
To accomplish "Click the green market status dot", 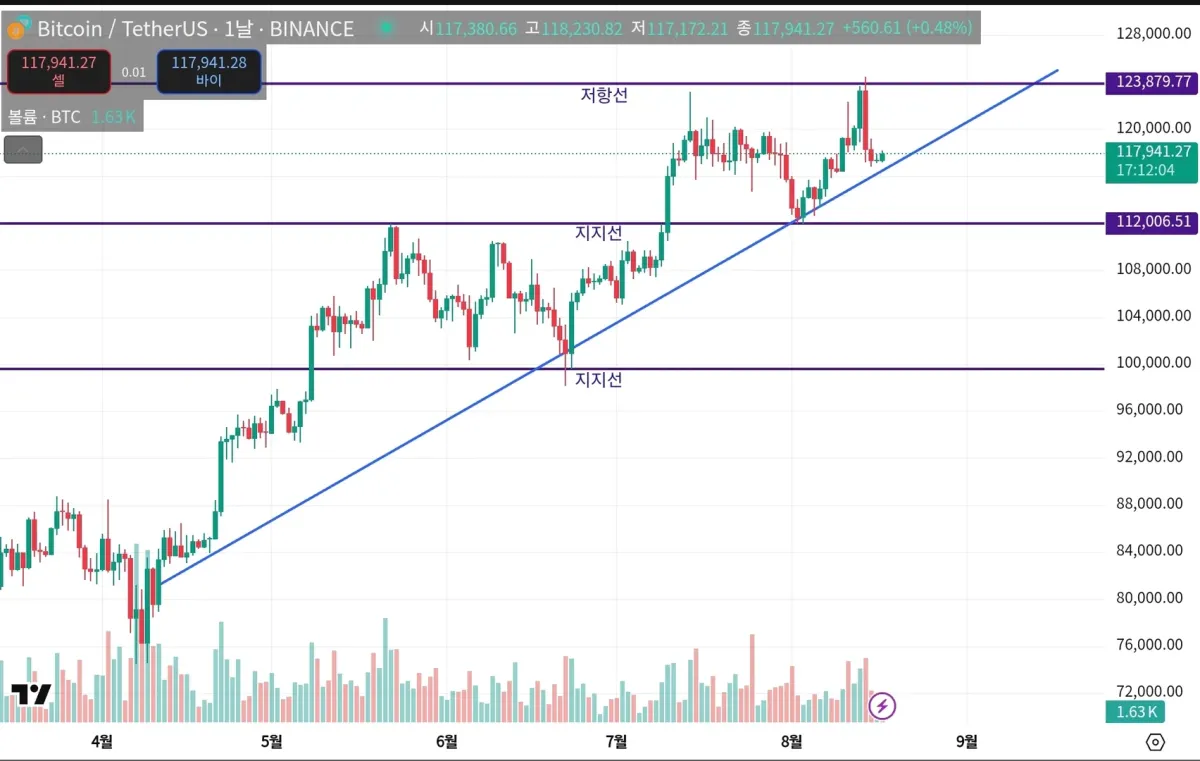I will point(387,28).
